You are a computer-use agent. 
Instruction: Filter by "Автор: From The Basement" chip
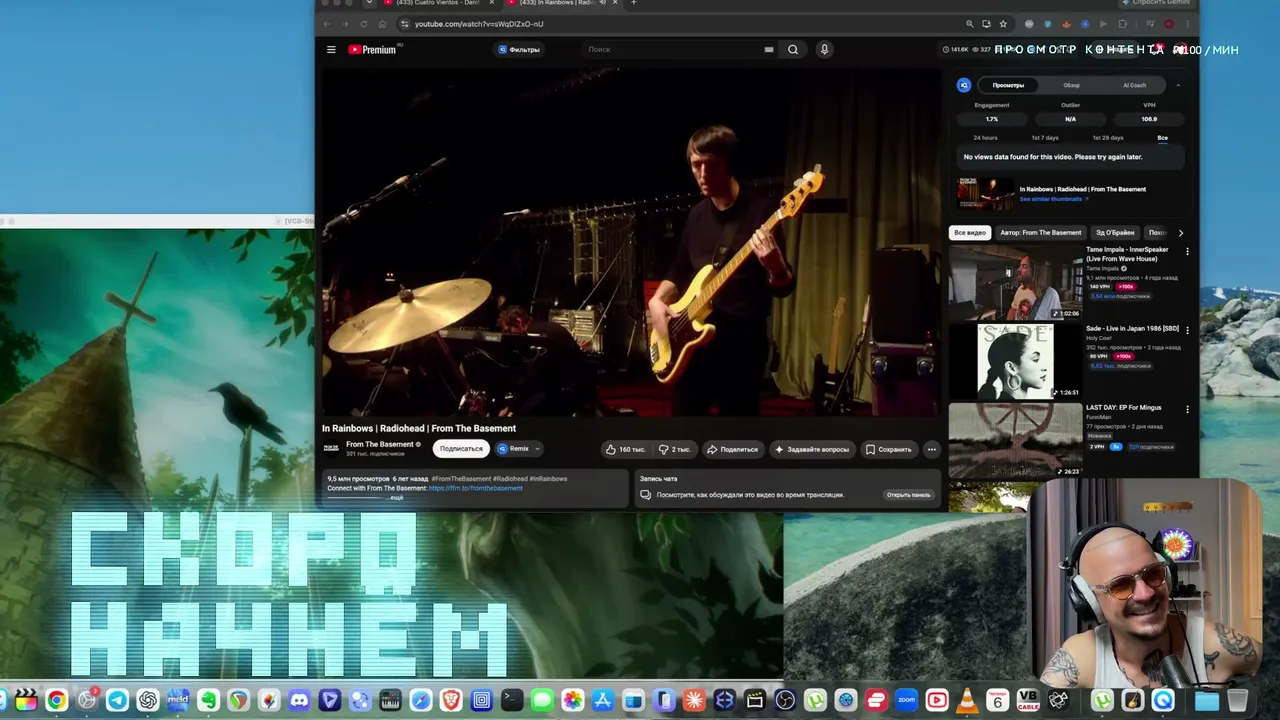coord(1041,233)
